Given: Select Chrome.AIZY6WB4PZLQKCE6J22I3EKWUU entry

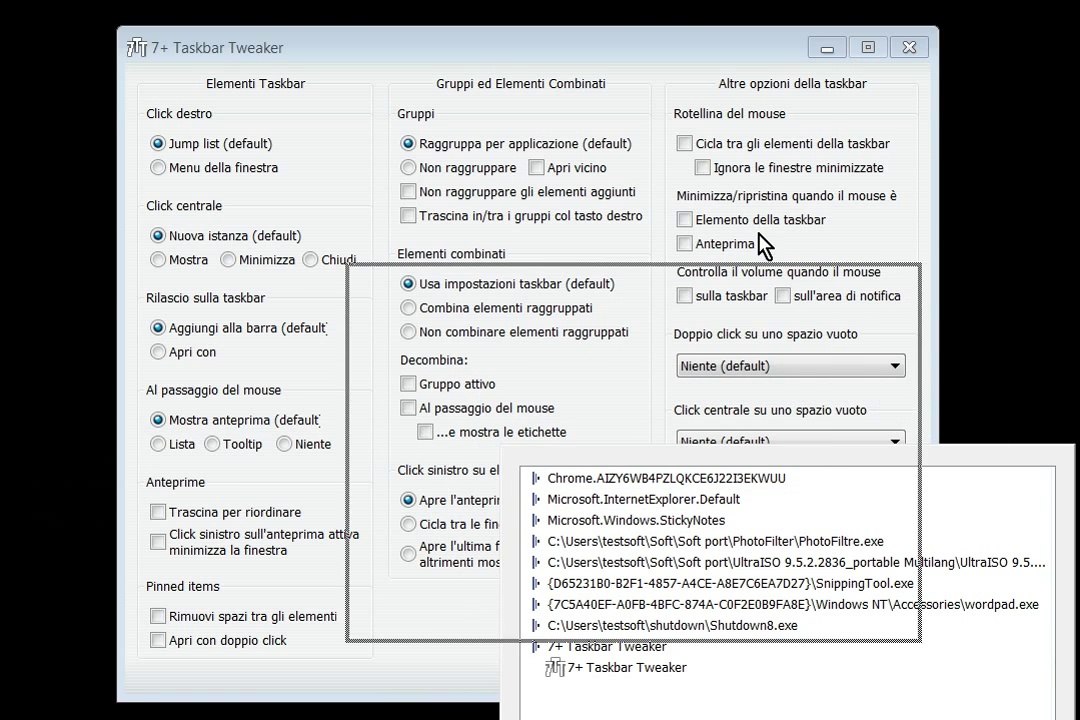Looking at the screenshot, I should coord(666,478).
